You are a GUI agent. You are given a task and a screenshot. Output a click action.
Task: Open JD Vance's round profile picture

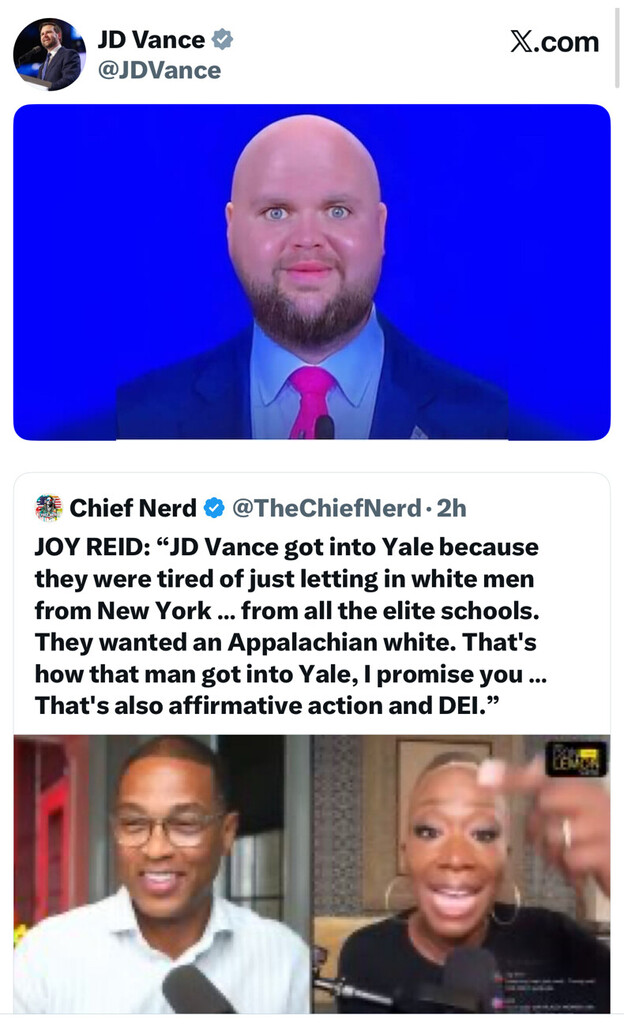(49, 54)
